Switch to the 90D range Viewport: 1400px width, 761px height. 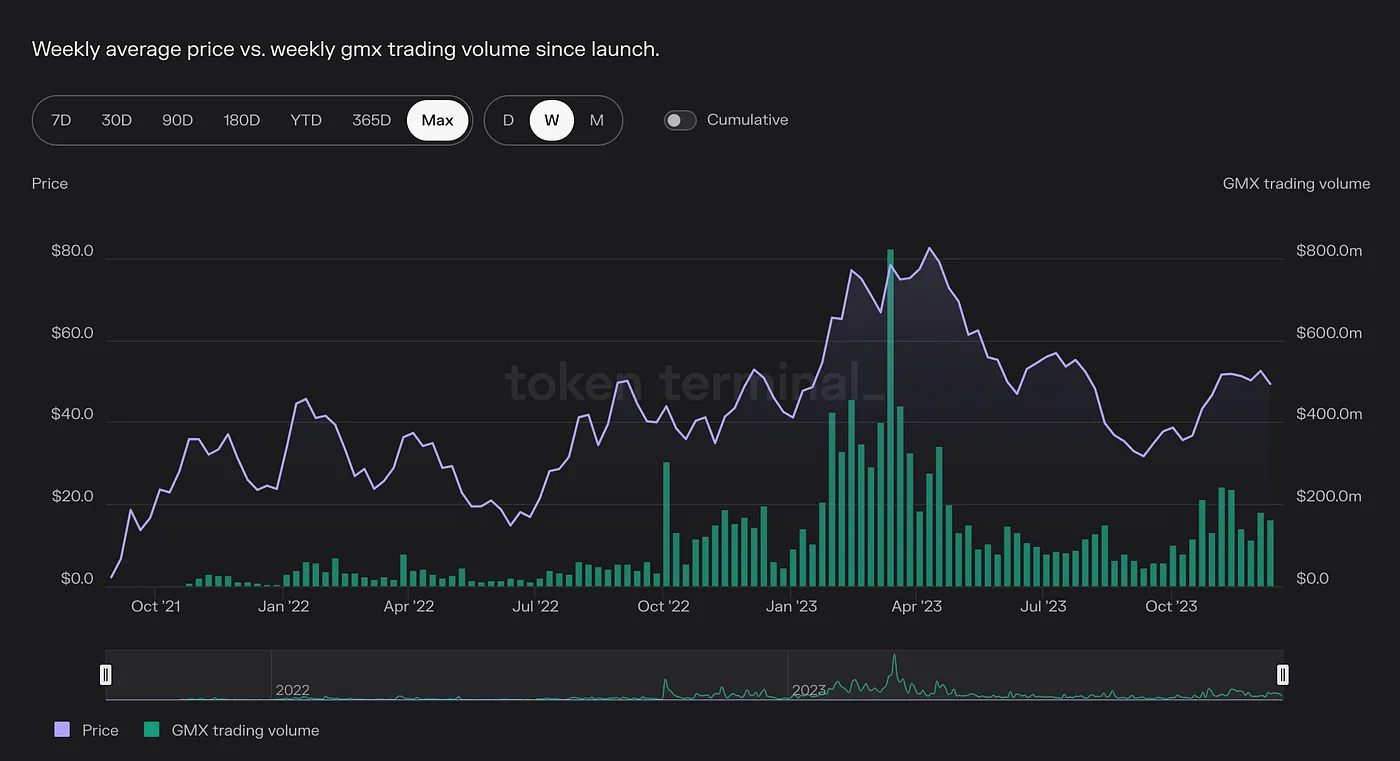click(177, 120)
